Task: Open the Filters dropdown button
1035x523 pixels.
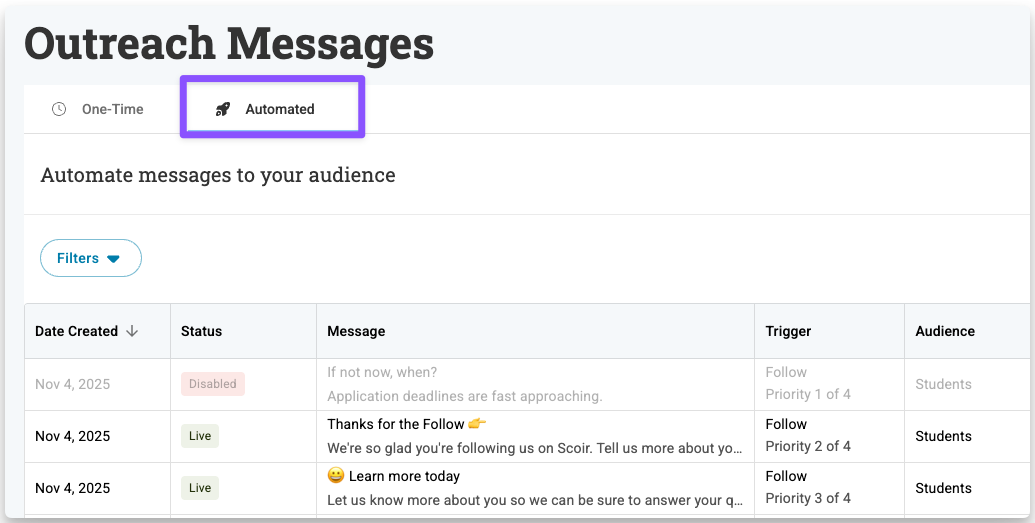Action: click(90, 258)
